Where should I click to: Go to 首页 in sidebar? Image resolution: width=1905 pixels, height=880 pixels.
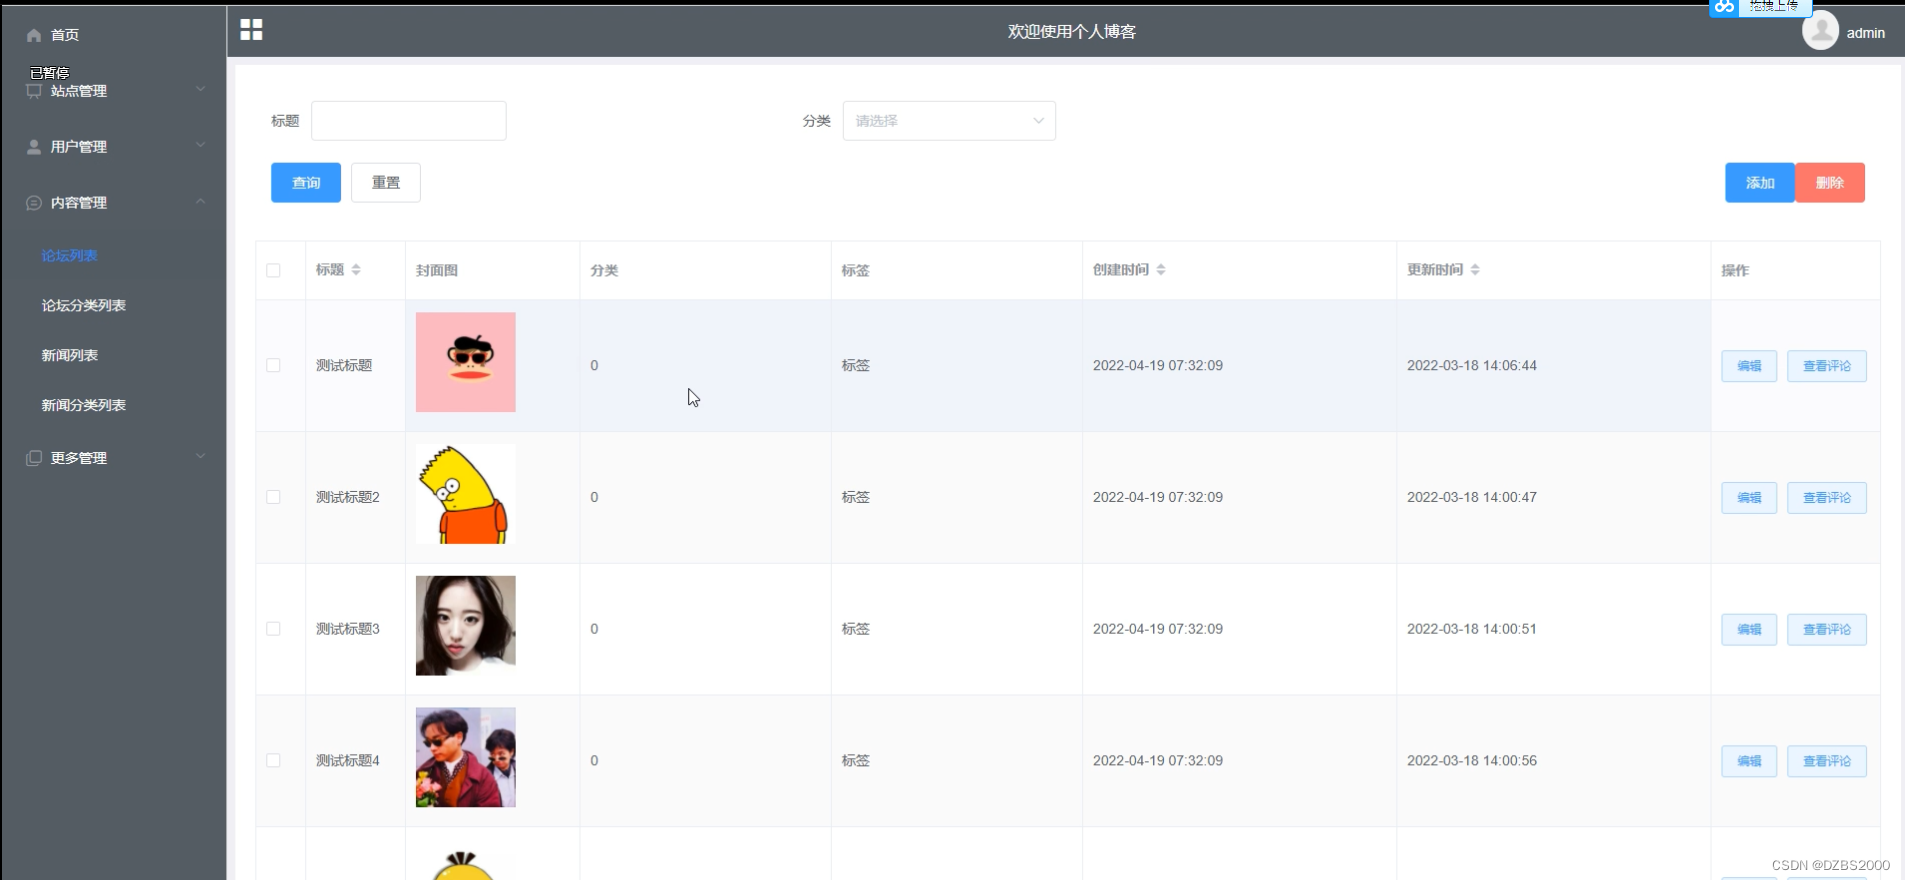(65, 35)
